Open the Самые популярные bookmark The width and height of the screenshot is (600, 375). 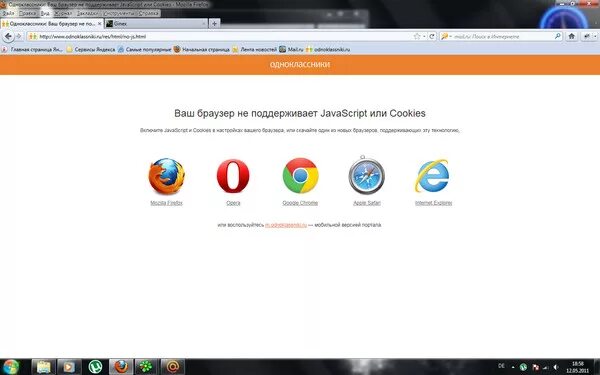point(144,49)
